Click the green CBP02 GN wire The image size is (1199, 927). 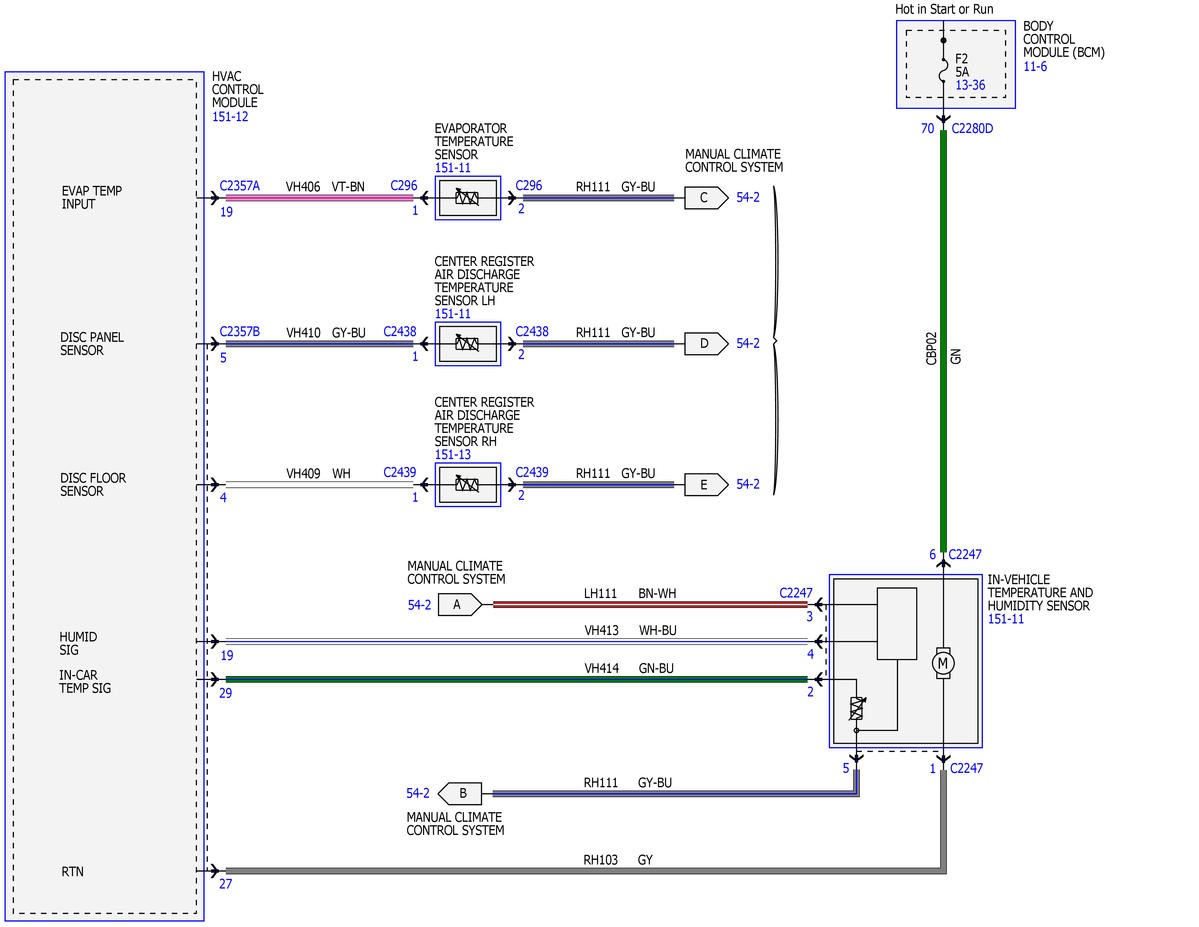943,340
